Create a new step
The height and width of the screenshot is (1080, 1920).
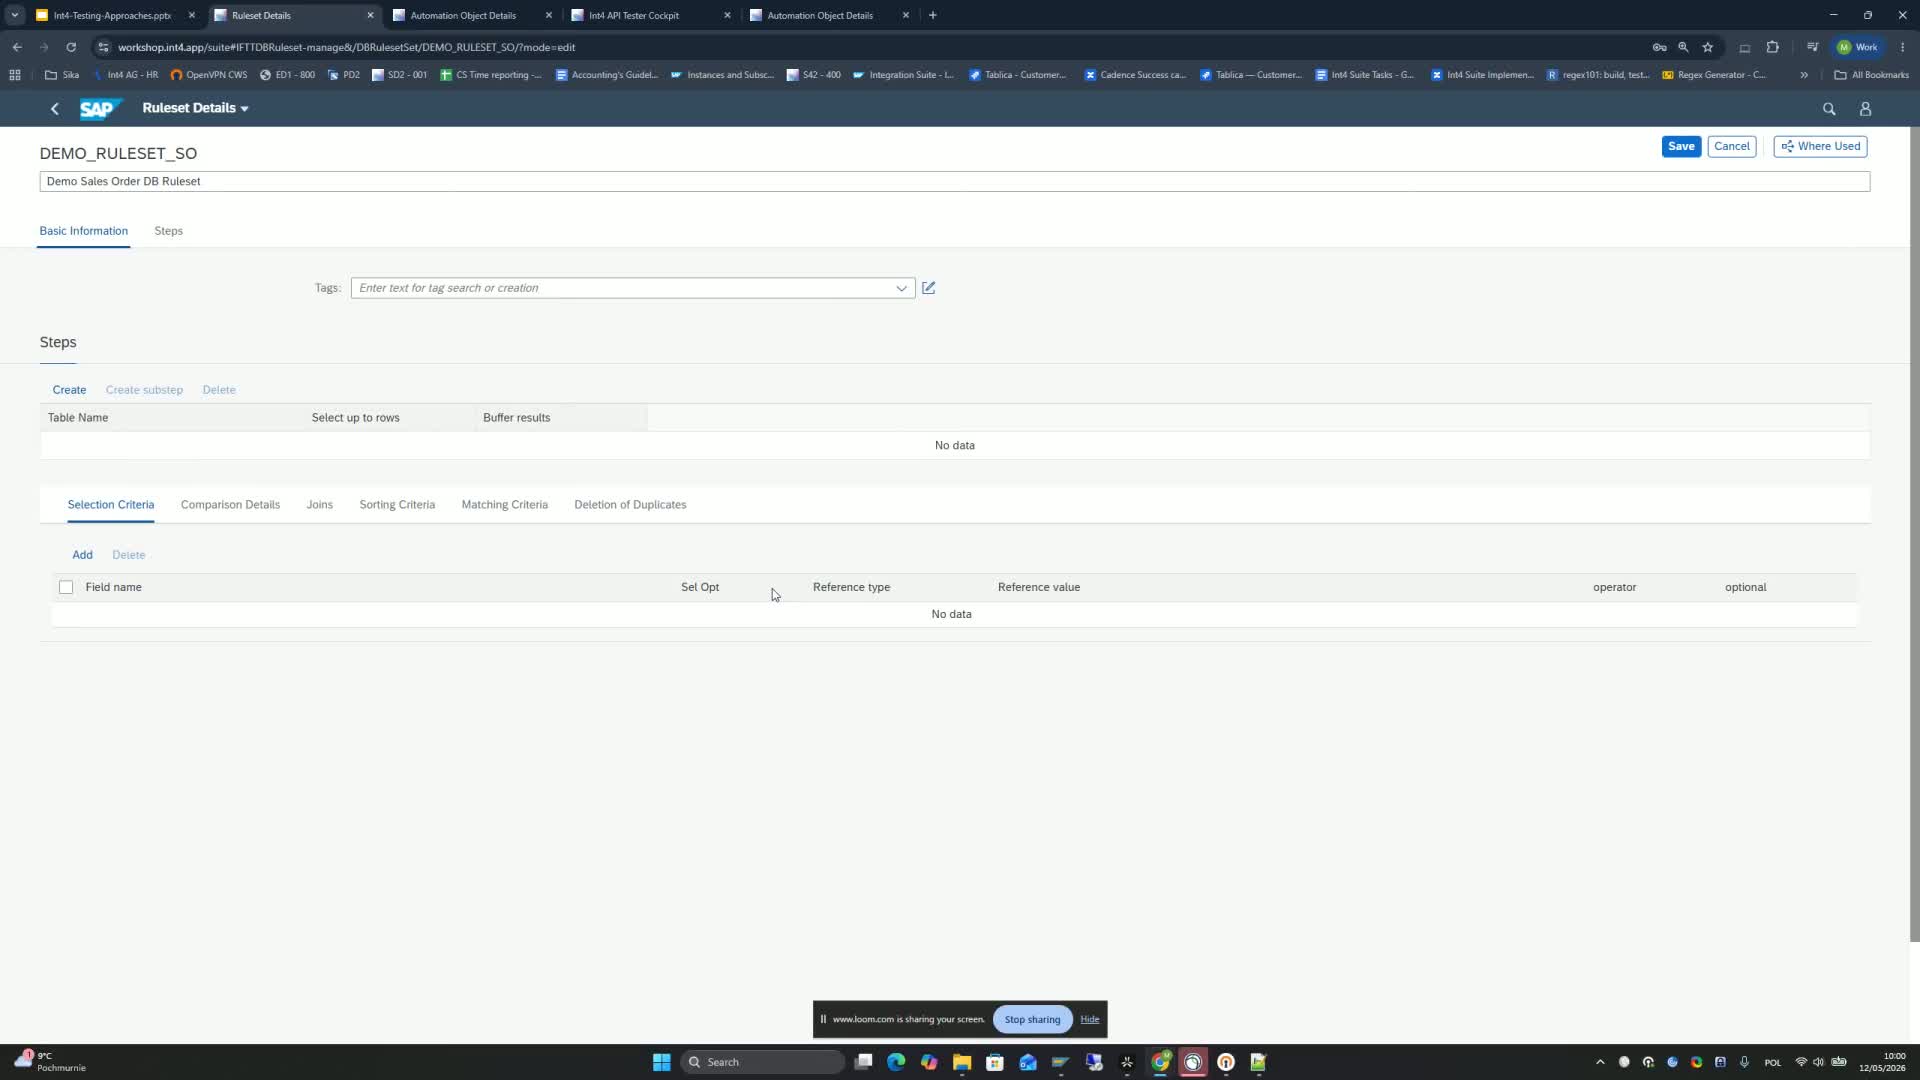point(69,390)
